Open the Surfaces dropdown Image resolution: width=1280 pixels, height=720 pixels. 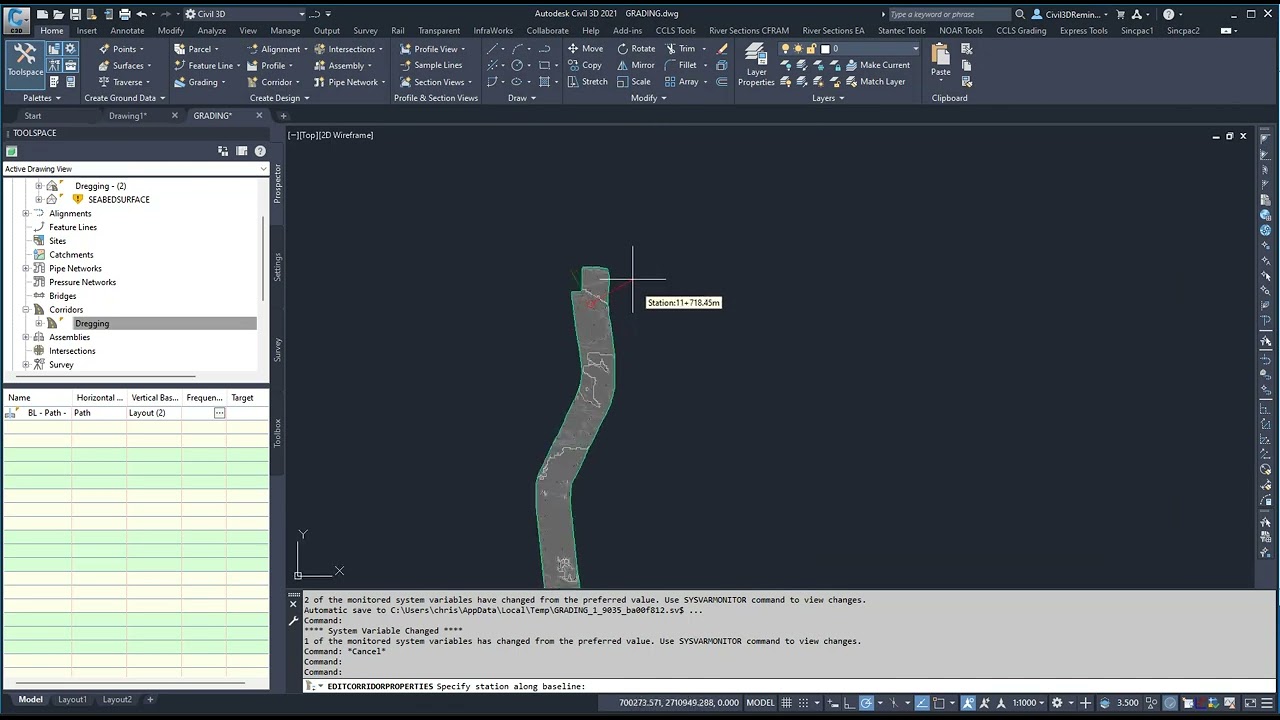pos(125,65)
